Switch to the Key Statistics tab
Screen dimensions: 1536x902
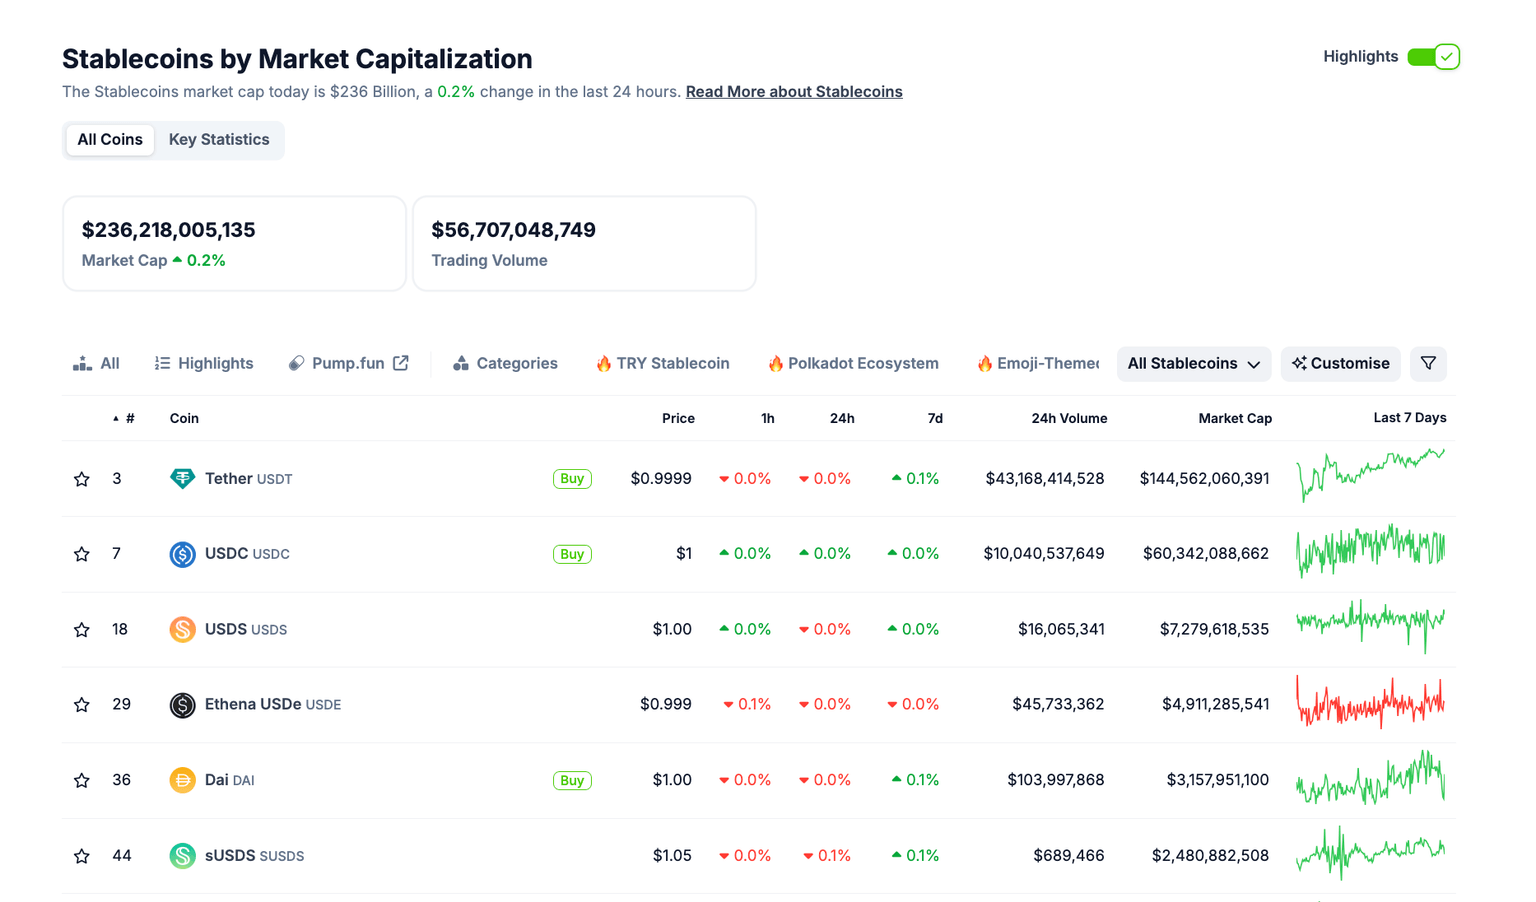point(218,139)
